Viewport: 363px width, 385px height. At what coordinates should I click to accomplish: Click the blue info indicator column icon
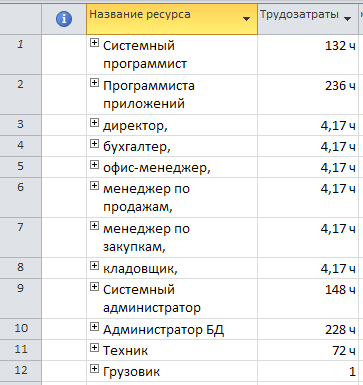tap(64, 19)
